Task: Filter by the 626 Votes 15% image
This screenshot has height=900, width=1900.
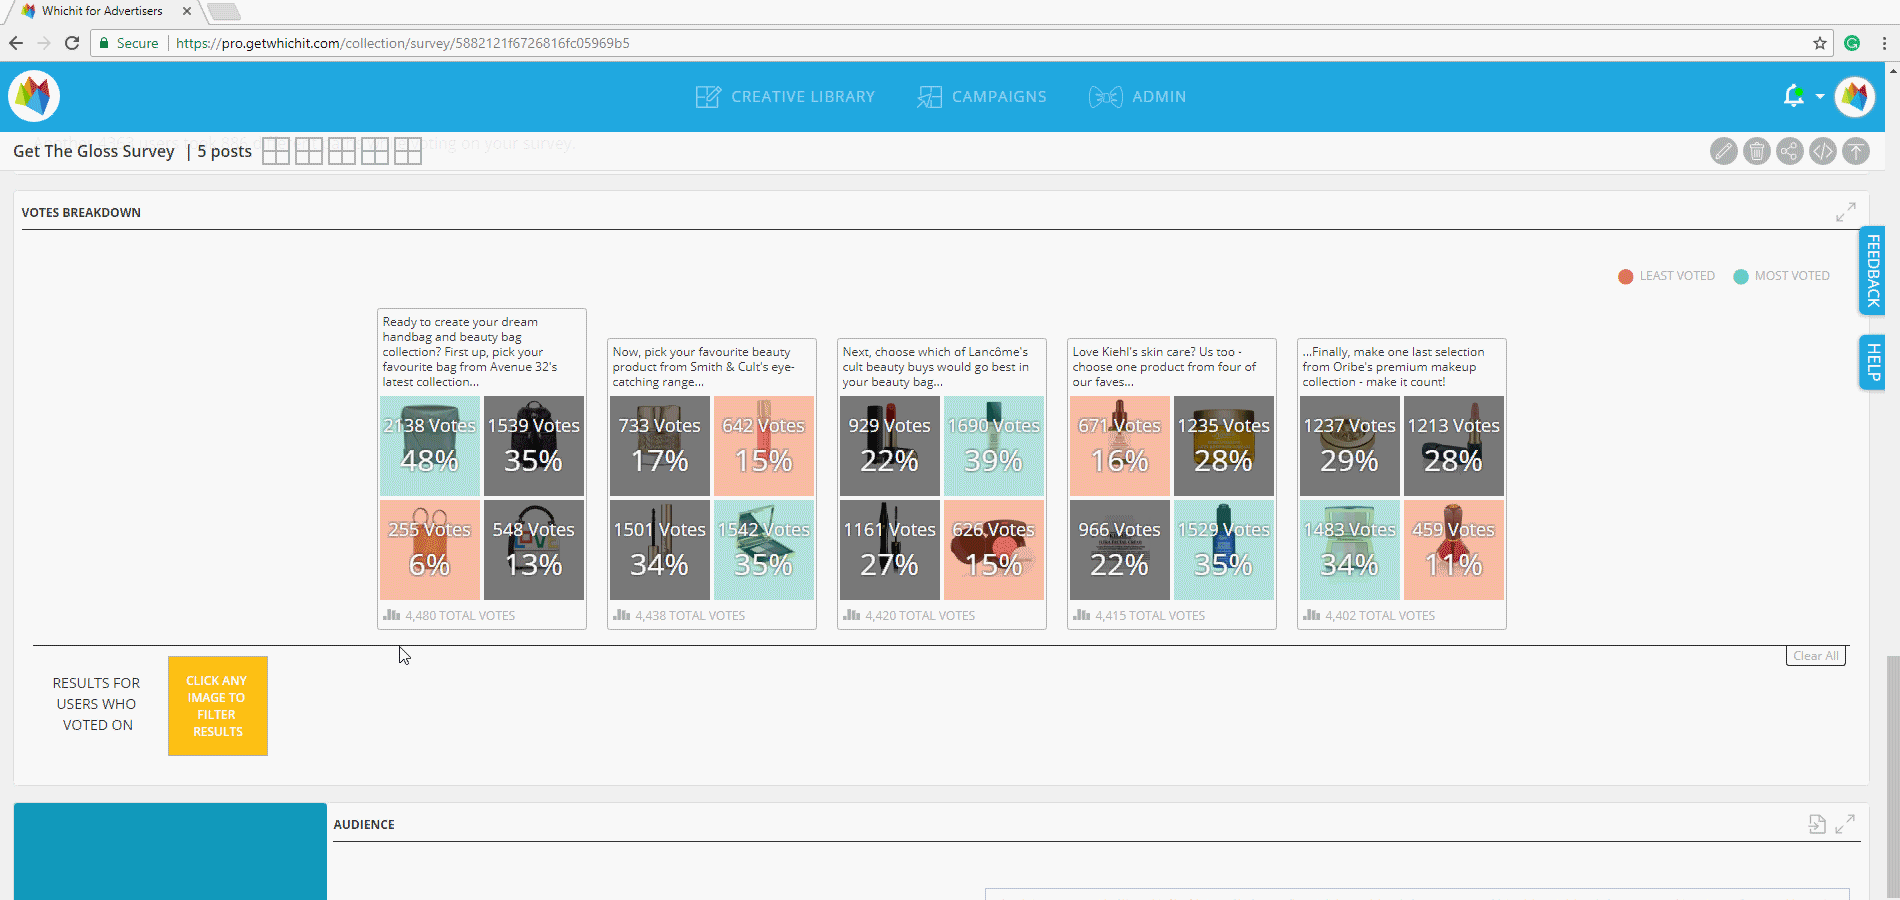Action: (x=994, y=550)
